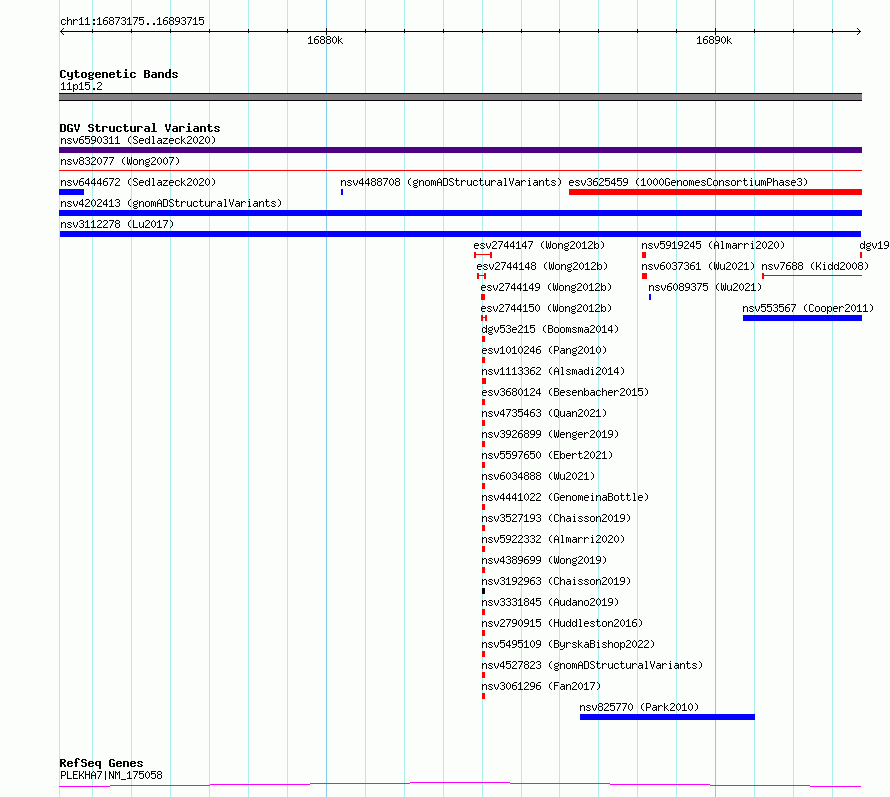Click the nsv6444672 (Sedlazeck2020) label
Image resolution: width=890 pixels, height=797 pixels.
pos(138,182)
